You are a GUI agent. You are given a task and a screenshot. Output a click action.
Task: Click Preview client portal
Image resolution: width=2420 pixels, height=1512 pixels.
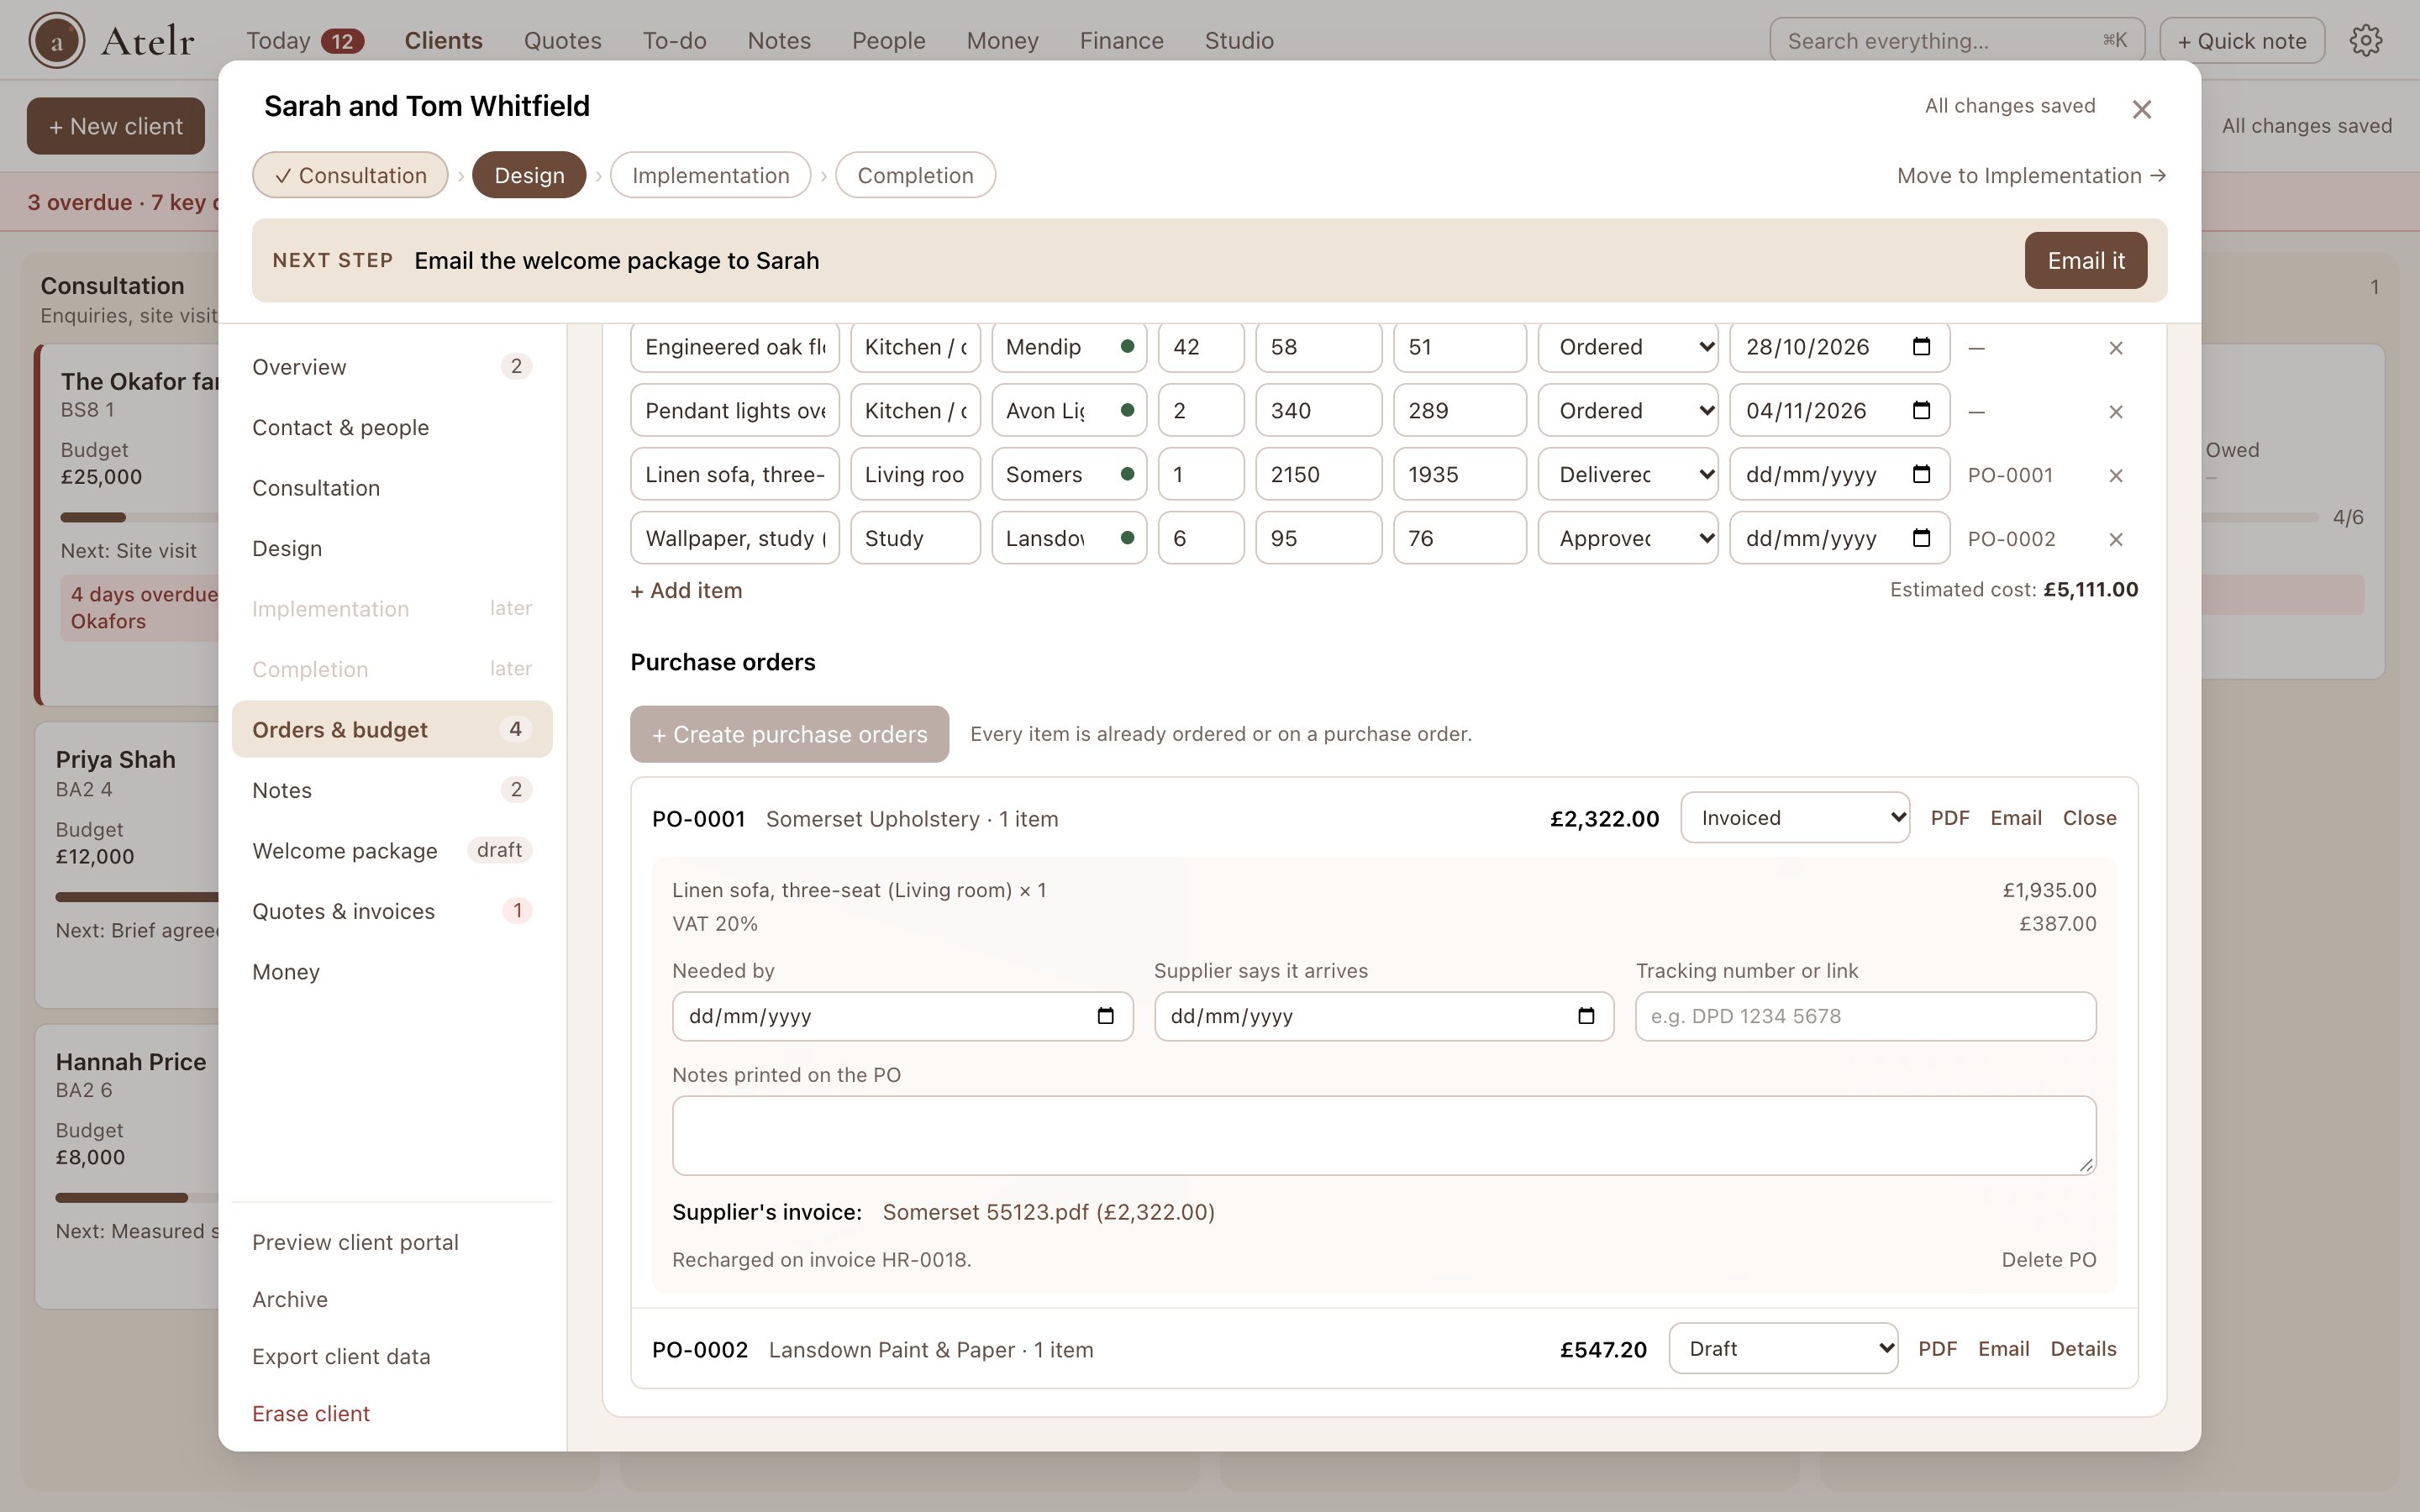tap(355, 1243)
